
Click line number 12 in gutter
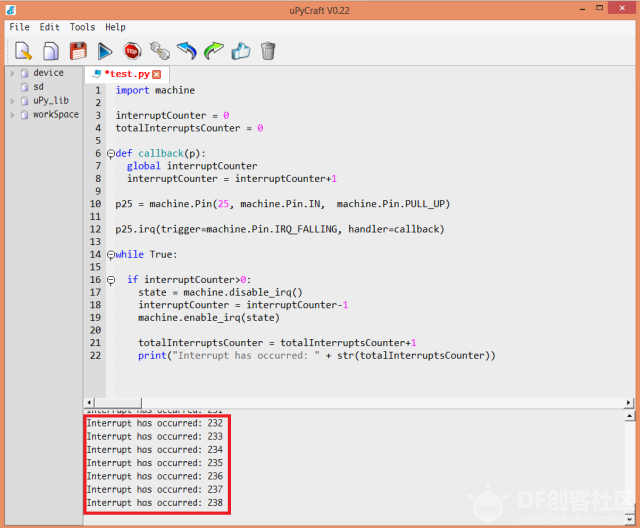(95, 229)
